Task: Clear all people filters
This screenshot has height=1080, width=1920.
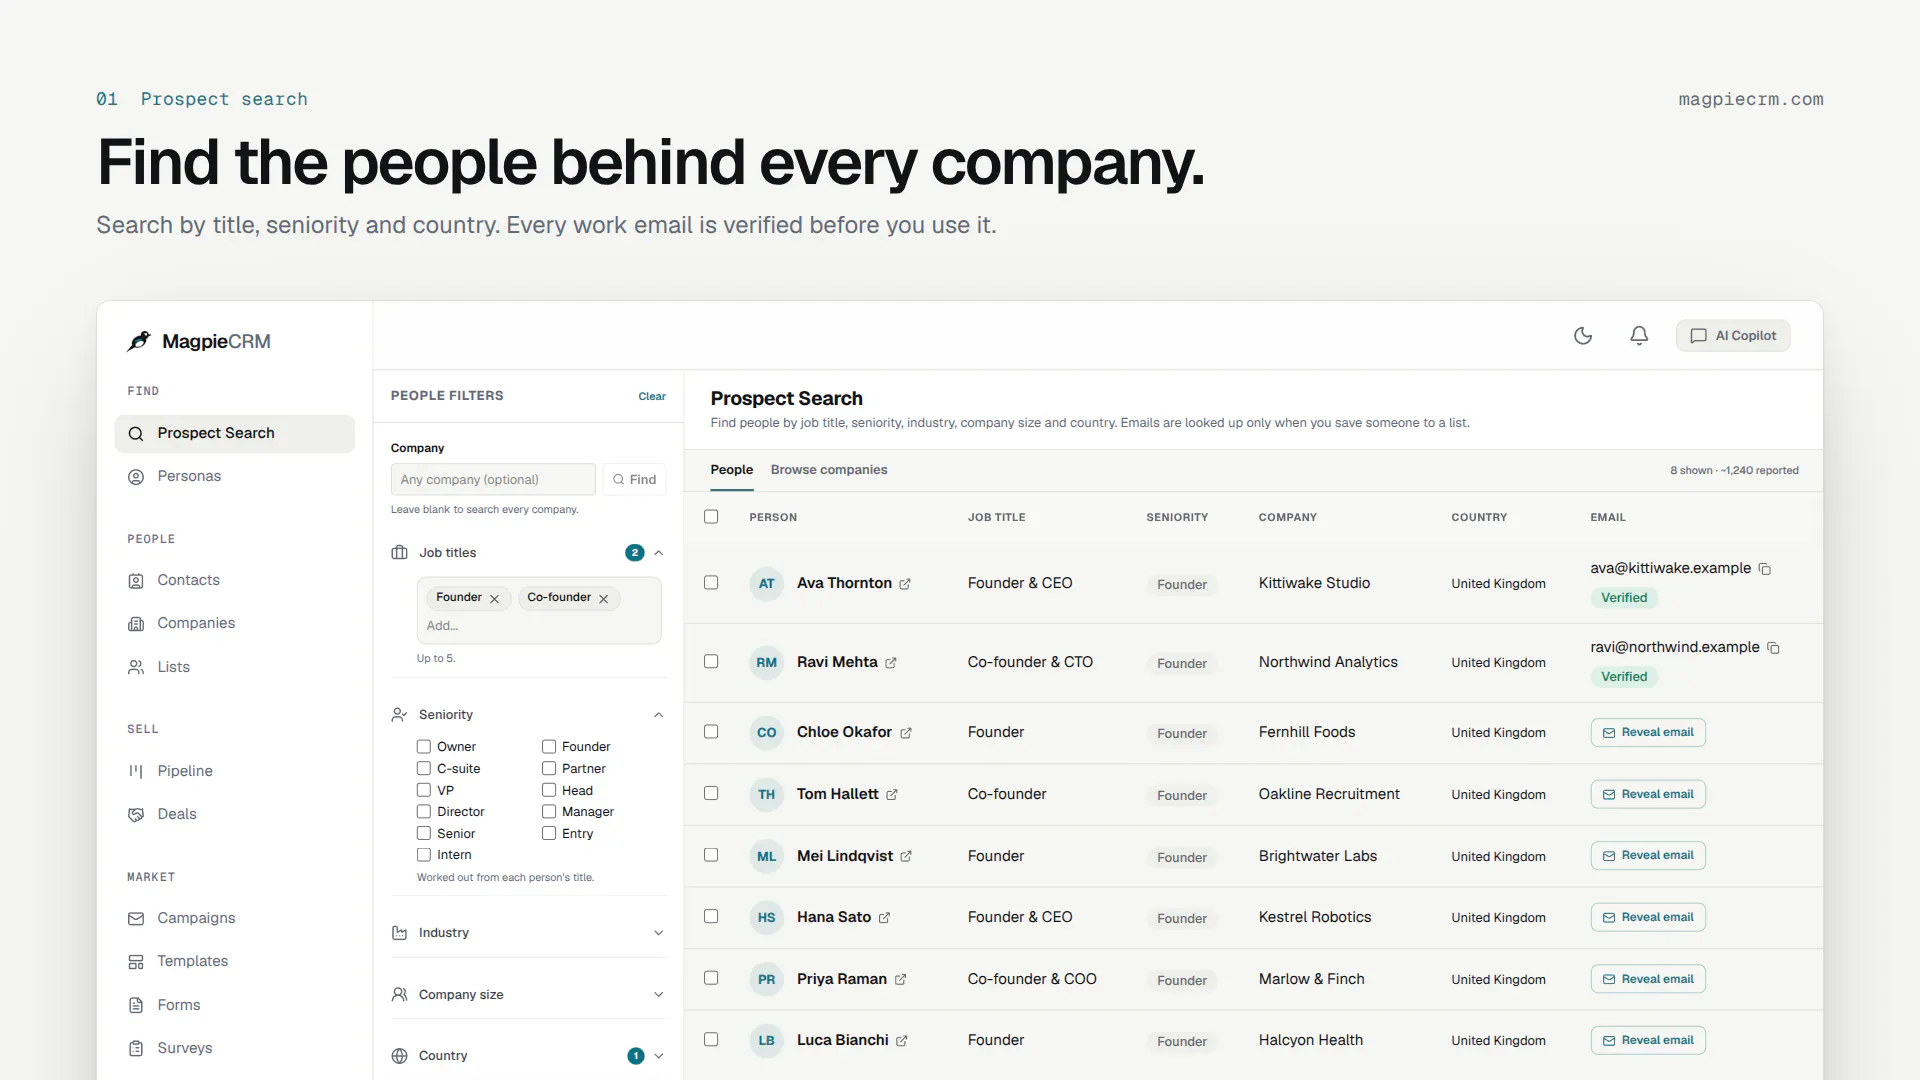Action: tap(652, 397)
